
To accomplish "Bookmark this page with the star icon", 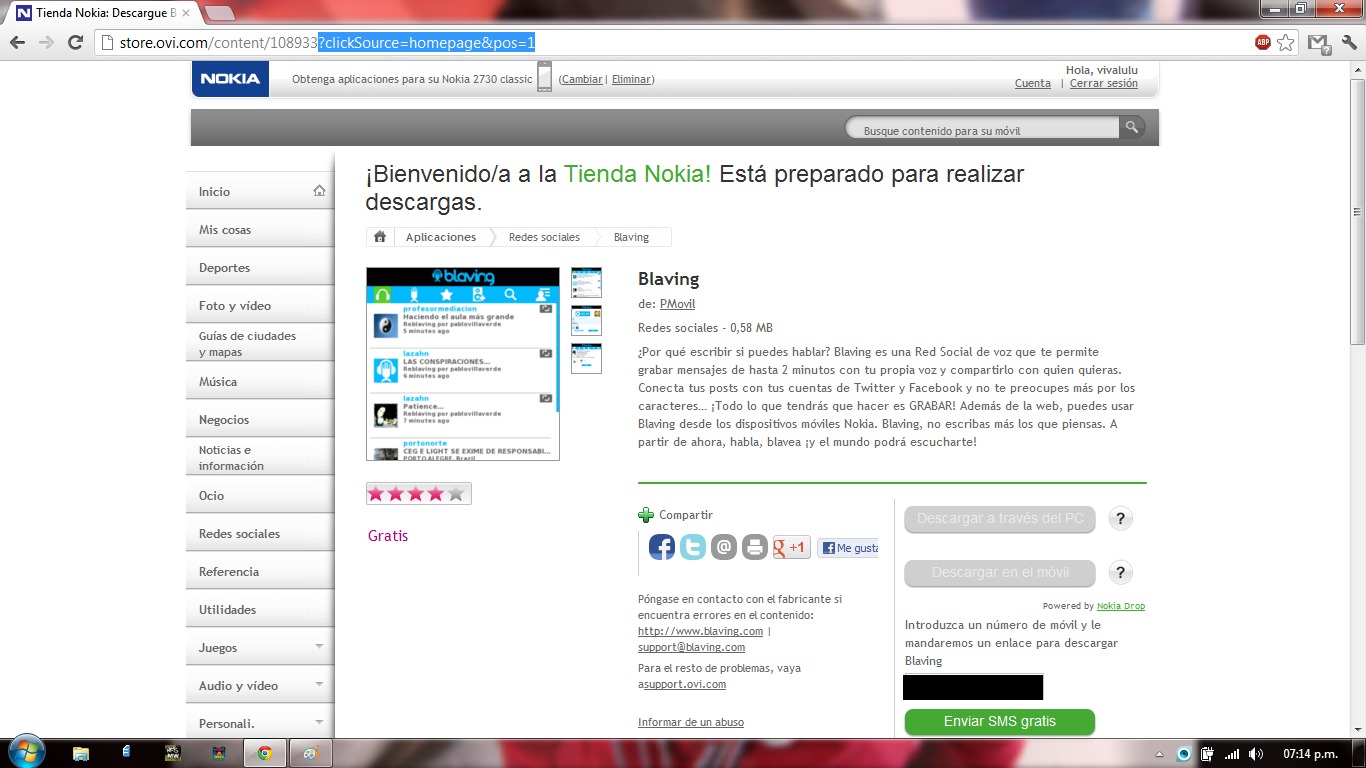I will [x=1286, y=42].
